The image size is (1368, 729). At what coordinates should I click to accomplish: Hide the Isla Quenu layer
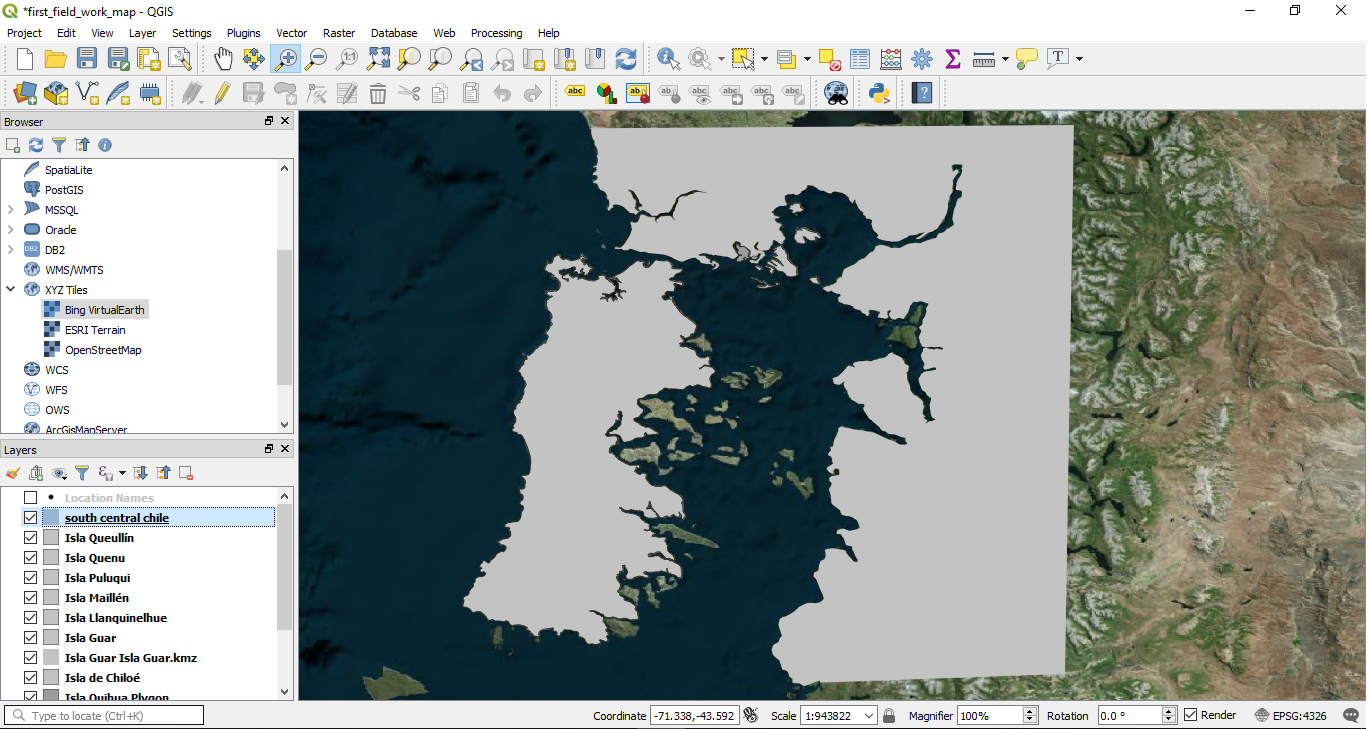click(x=31, y=558)
